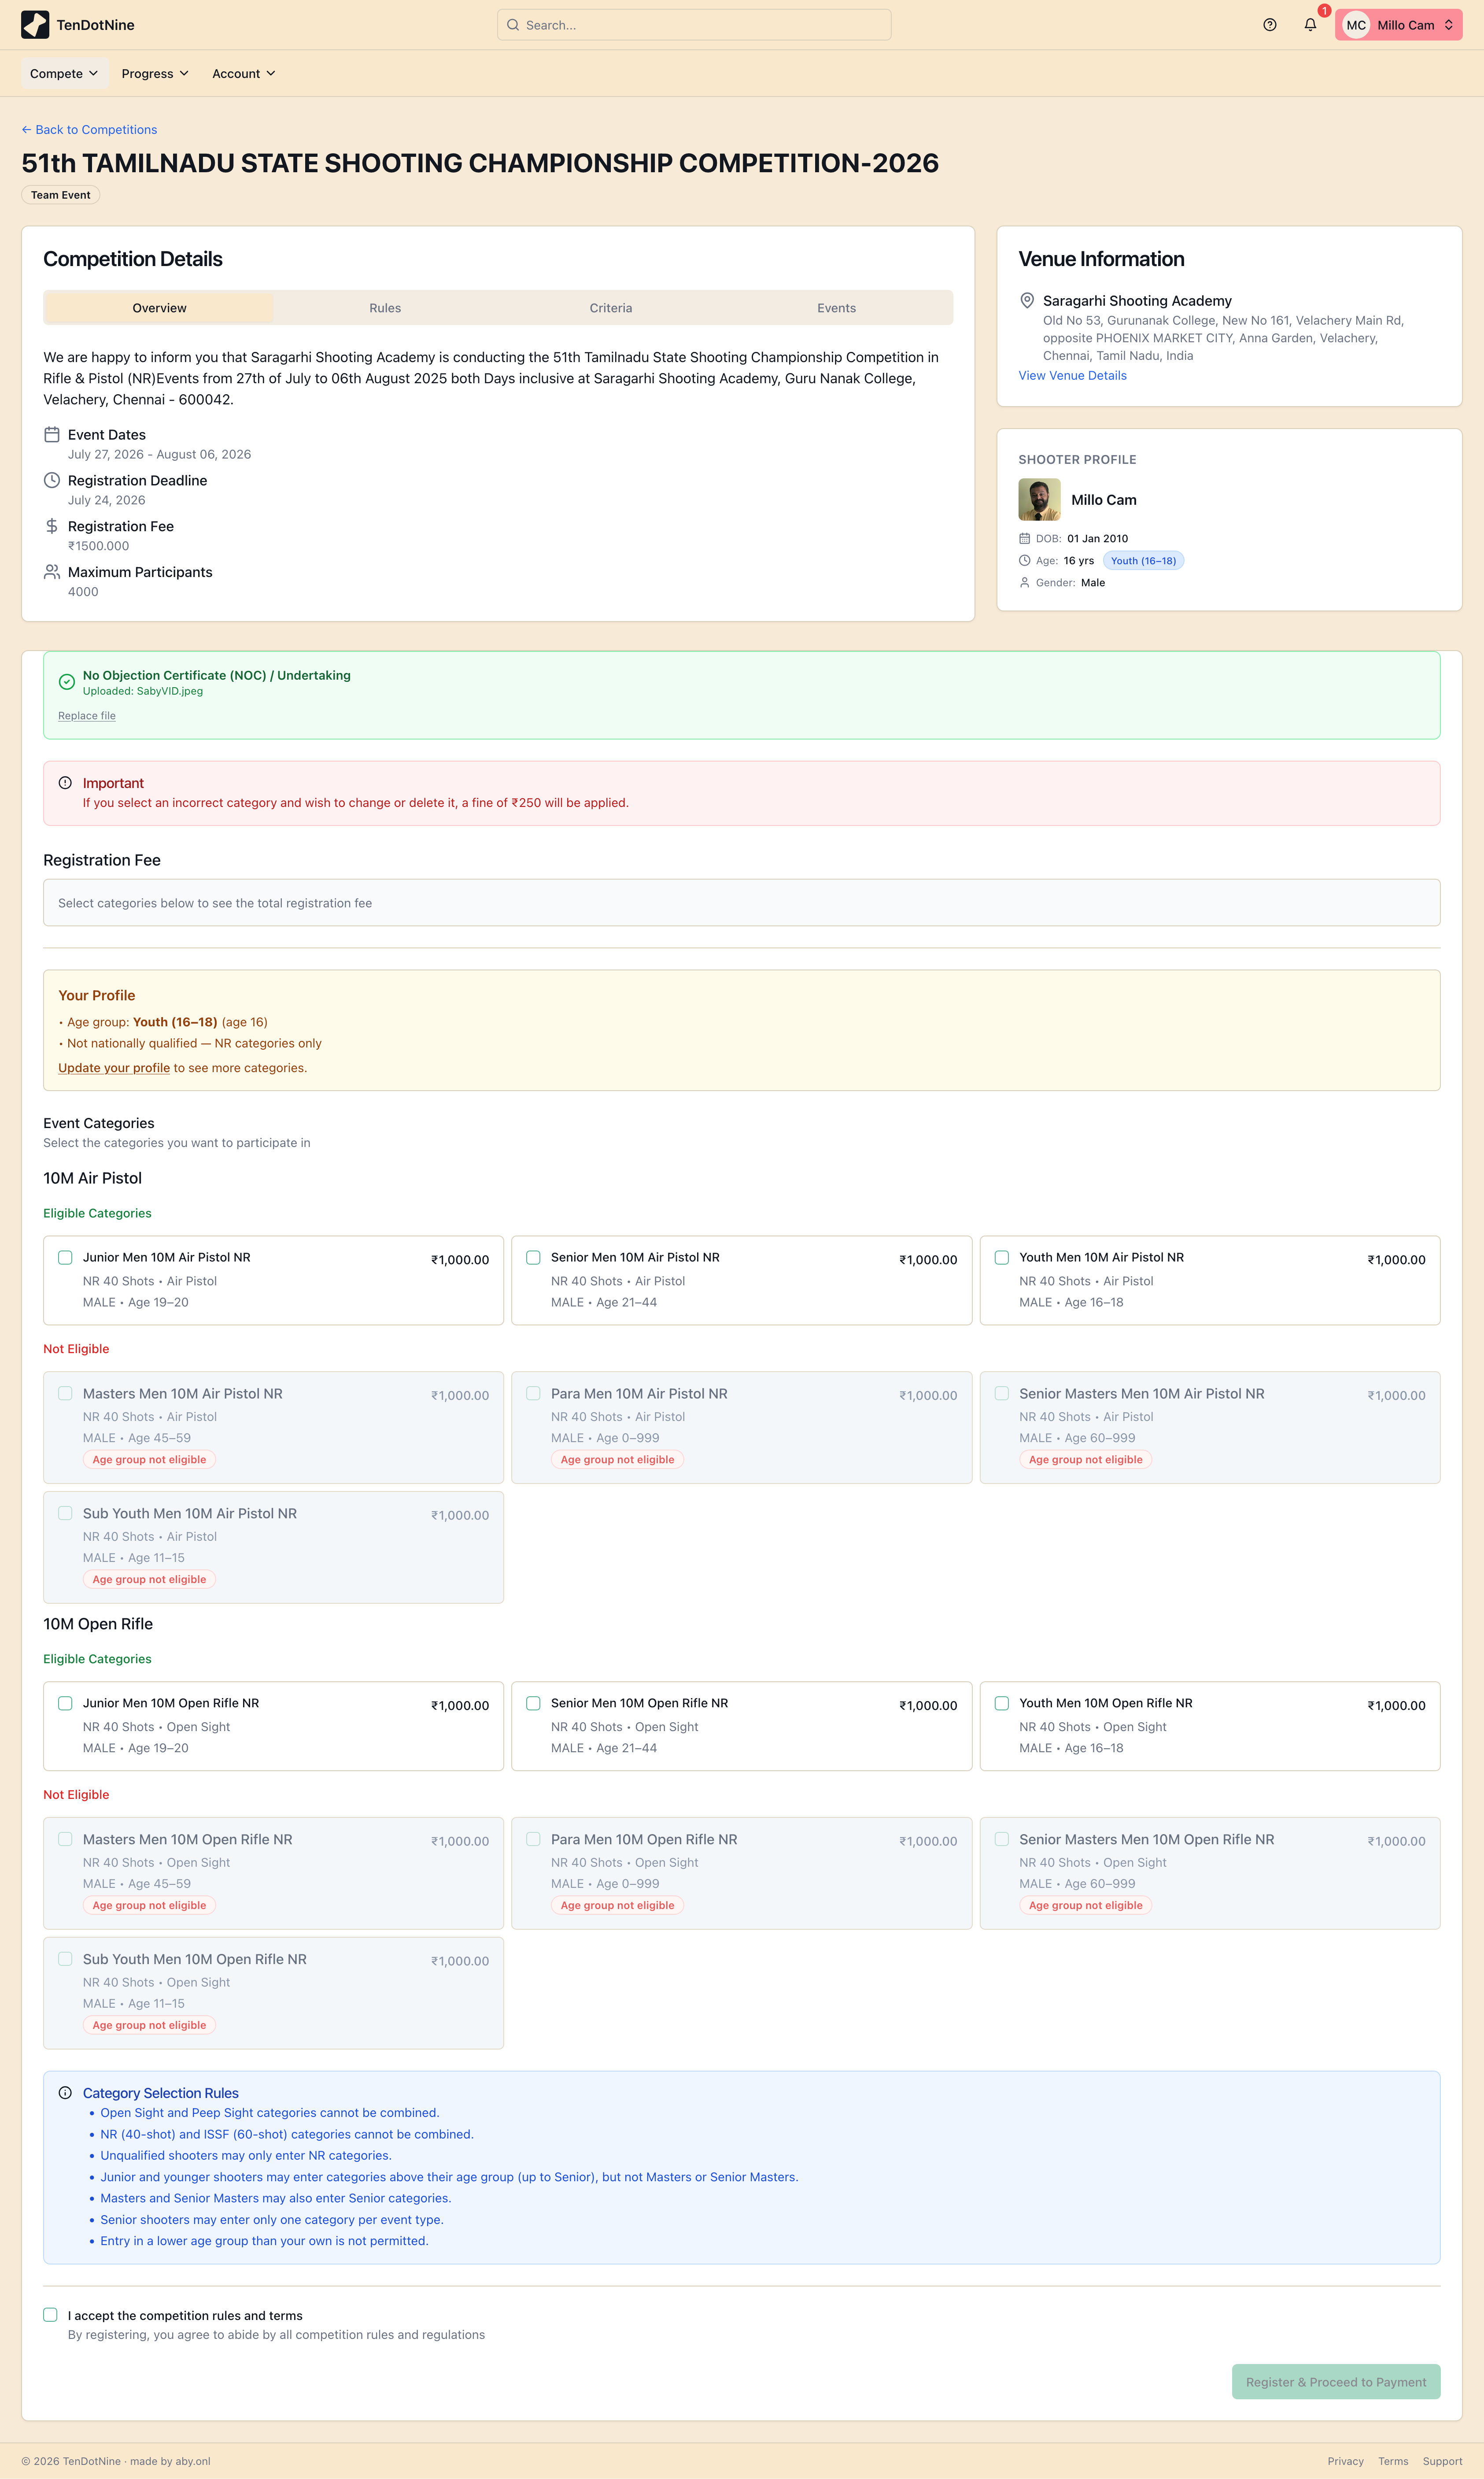Check Junior Men 10M Open Rifle NR
Image resolution: width=1484 pixels, height=2479 pixels.
pos(65,1703)
